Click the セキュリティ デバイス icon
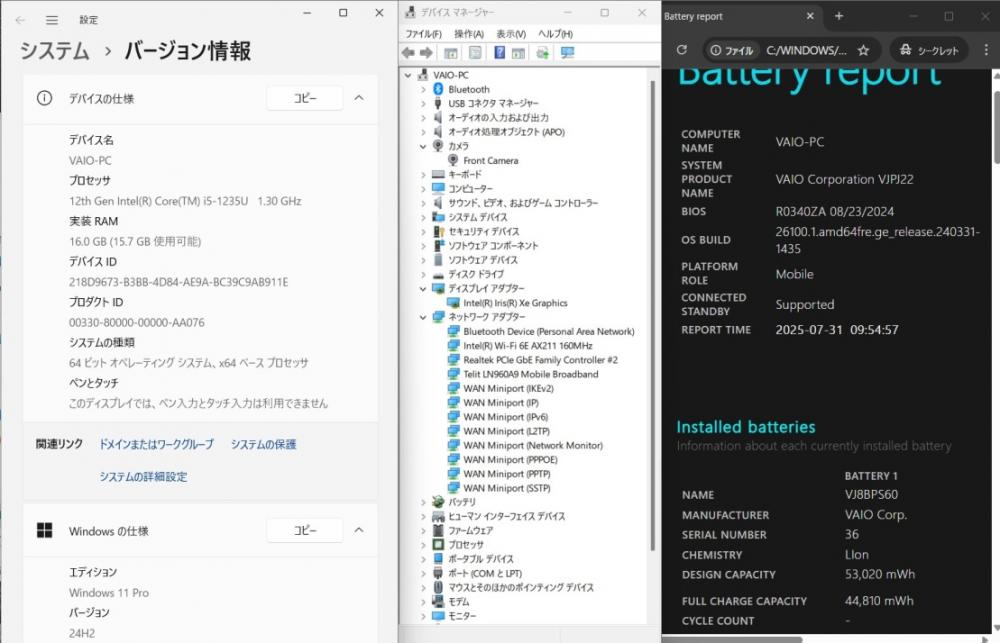 tap(438, 232)
